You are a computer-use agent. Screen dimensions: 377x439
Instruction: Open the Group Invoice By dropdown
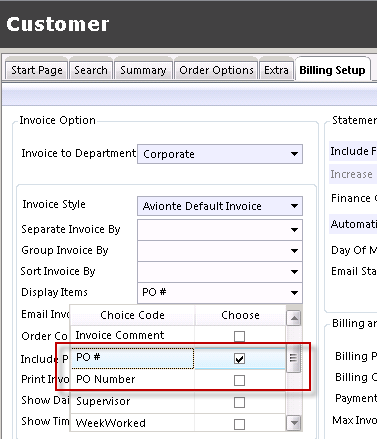click(294, 251)
